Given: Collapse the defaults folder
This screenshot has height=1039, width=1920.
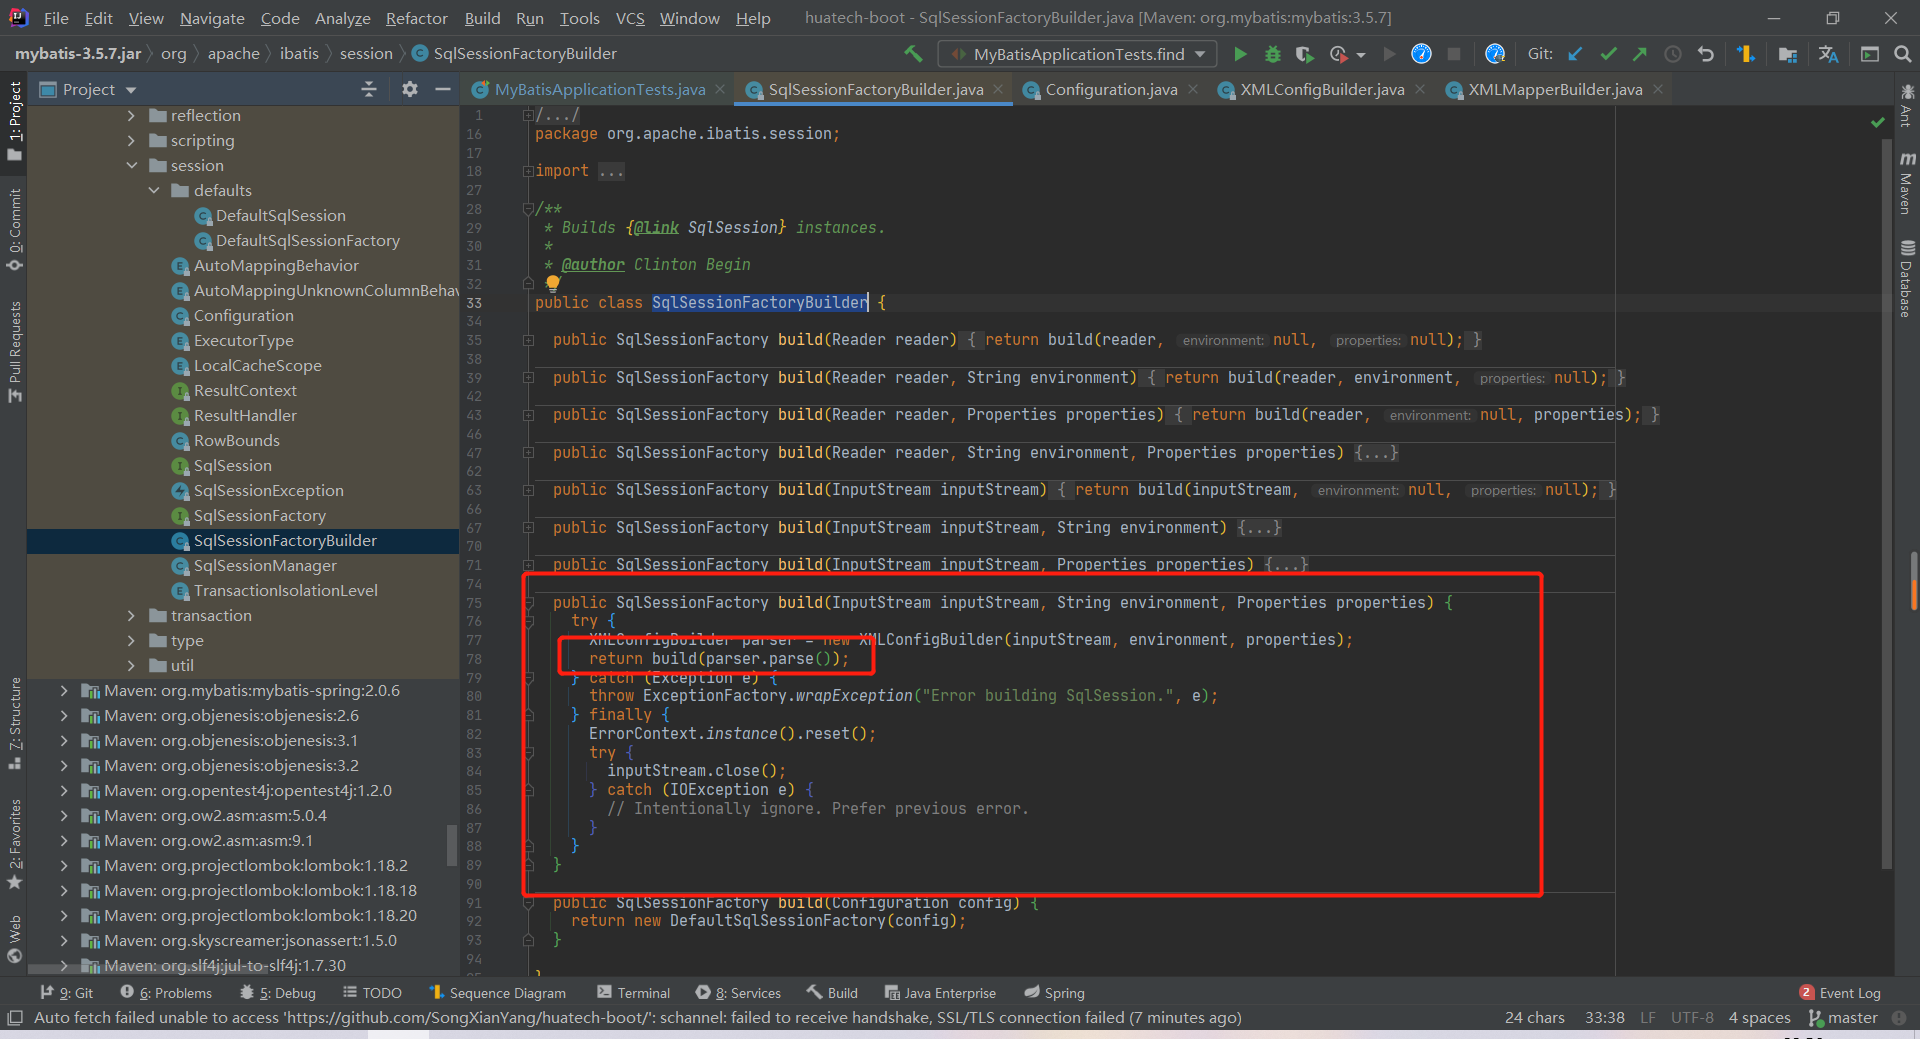Looking at the screenshot, I should [x=154, y=191].
